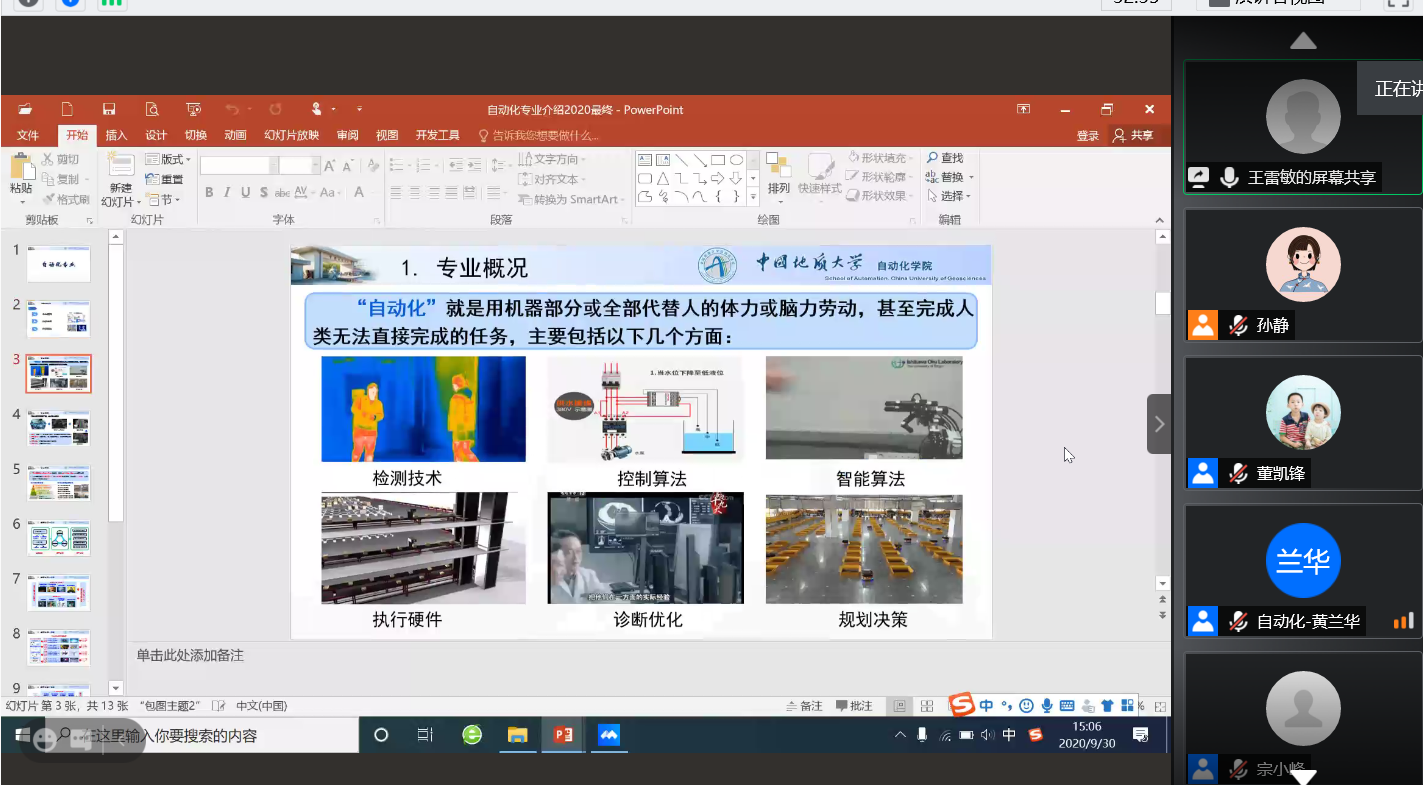Toggle the Notes (备注) pane in status bar
Viewport: 1423px width, 785px height.
804,706
